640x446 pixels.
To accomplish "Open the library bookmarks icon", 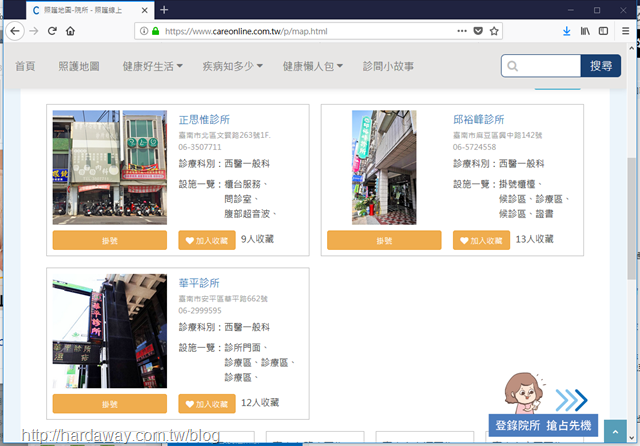I will click(585, 31).
